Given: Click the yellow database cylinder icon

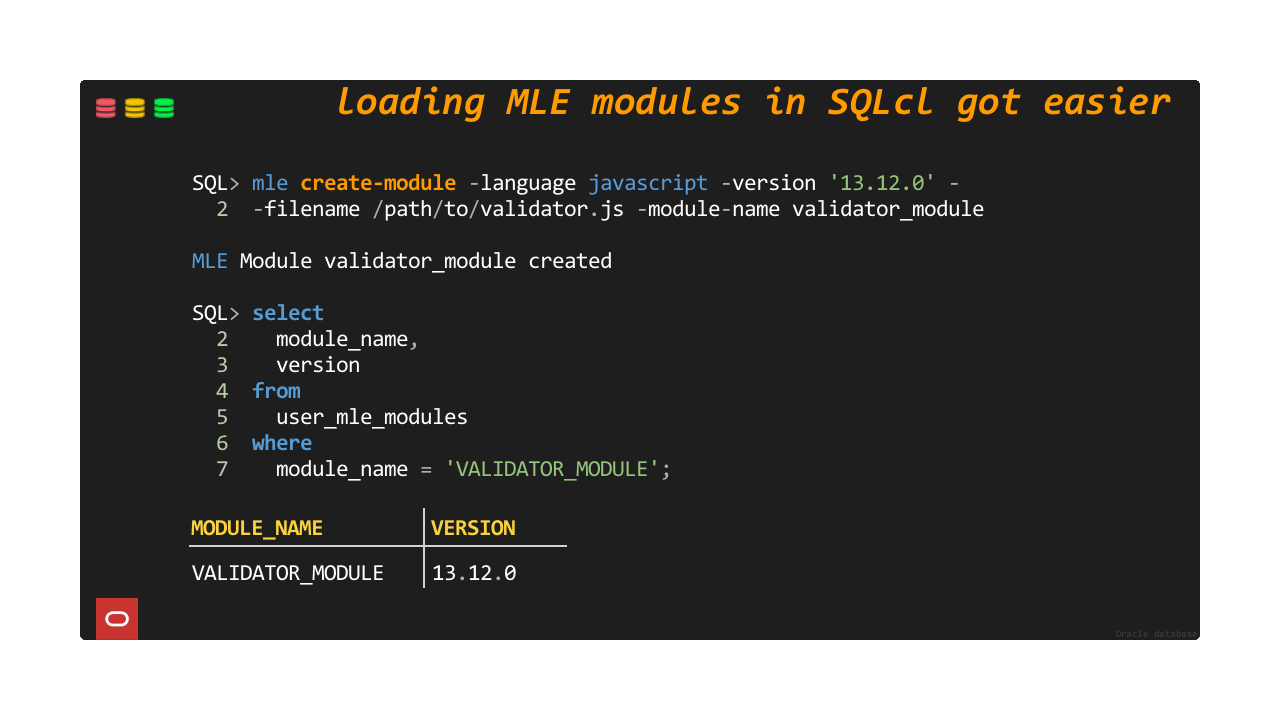Looking at the screenshot, I should pyautogui.click(x=134, y=107).
